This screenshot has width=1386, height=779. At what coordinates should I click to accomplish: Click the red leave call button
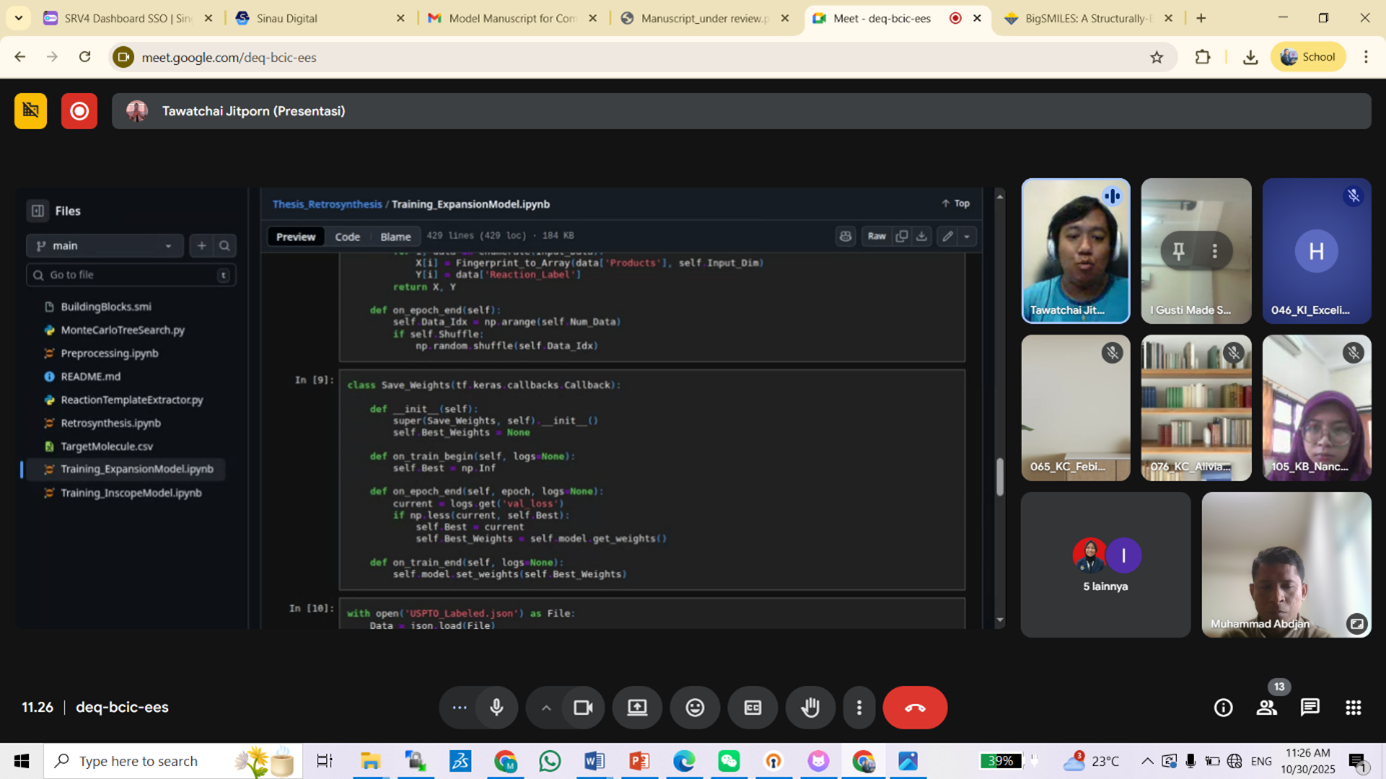(914, 708)
